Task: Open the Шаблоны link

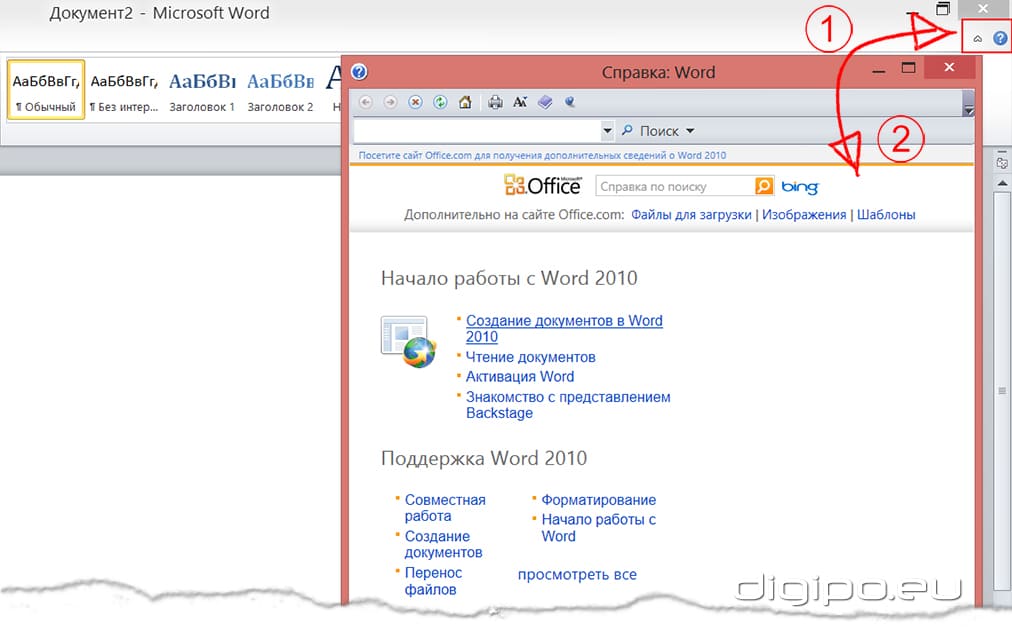Action: (x=884, y=214)
